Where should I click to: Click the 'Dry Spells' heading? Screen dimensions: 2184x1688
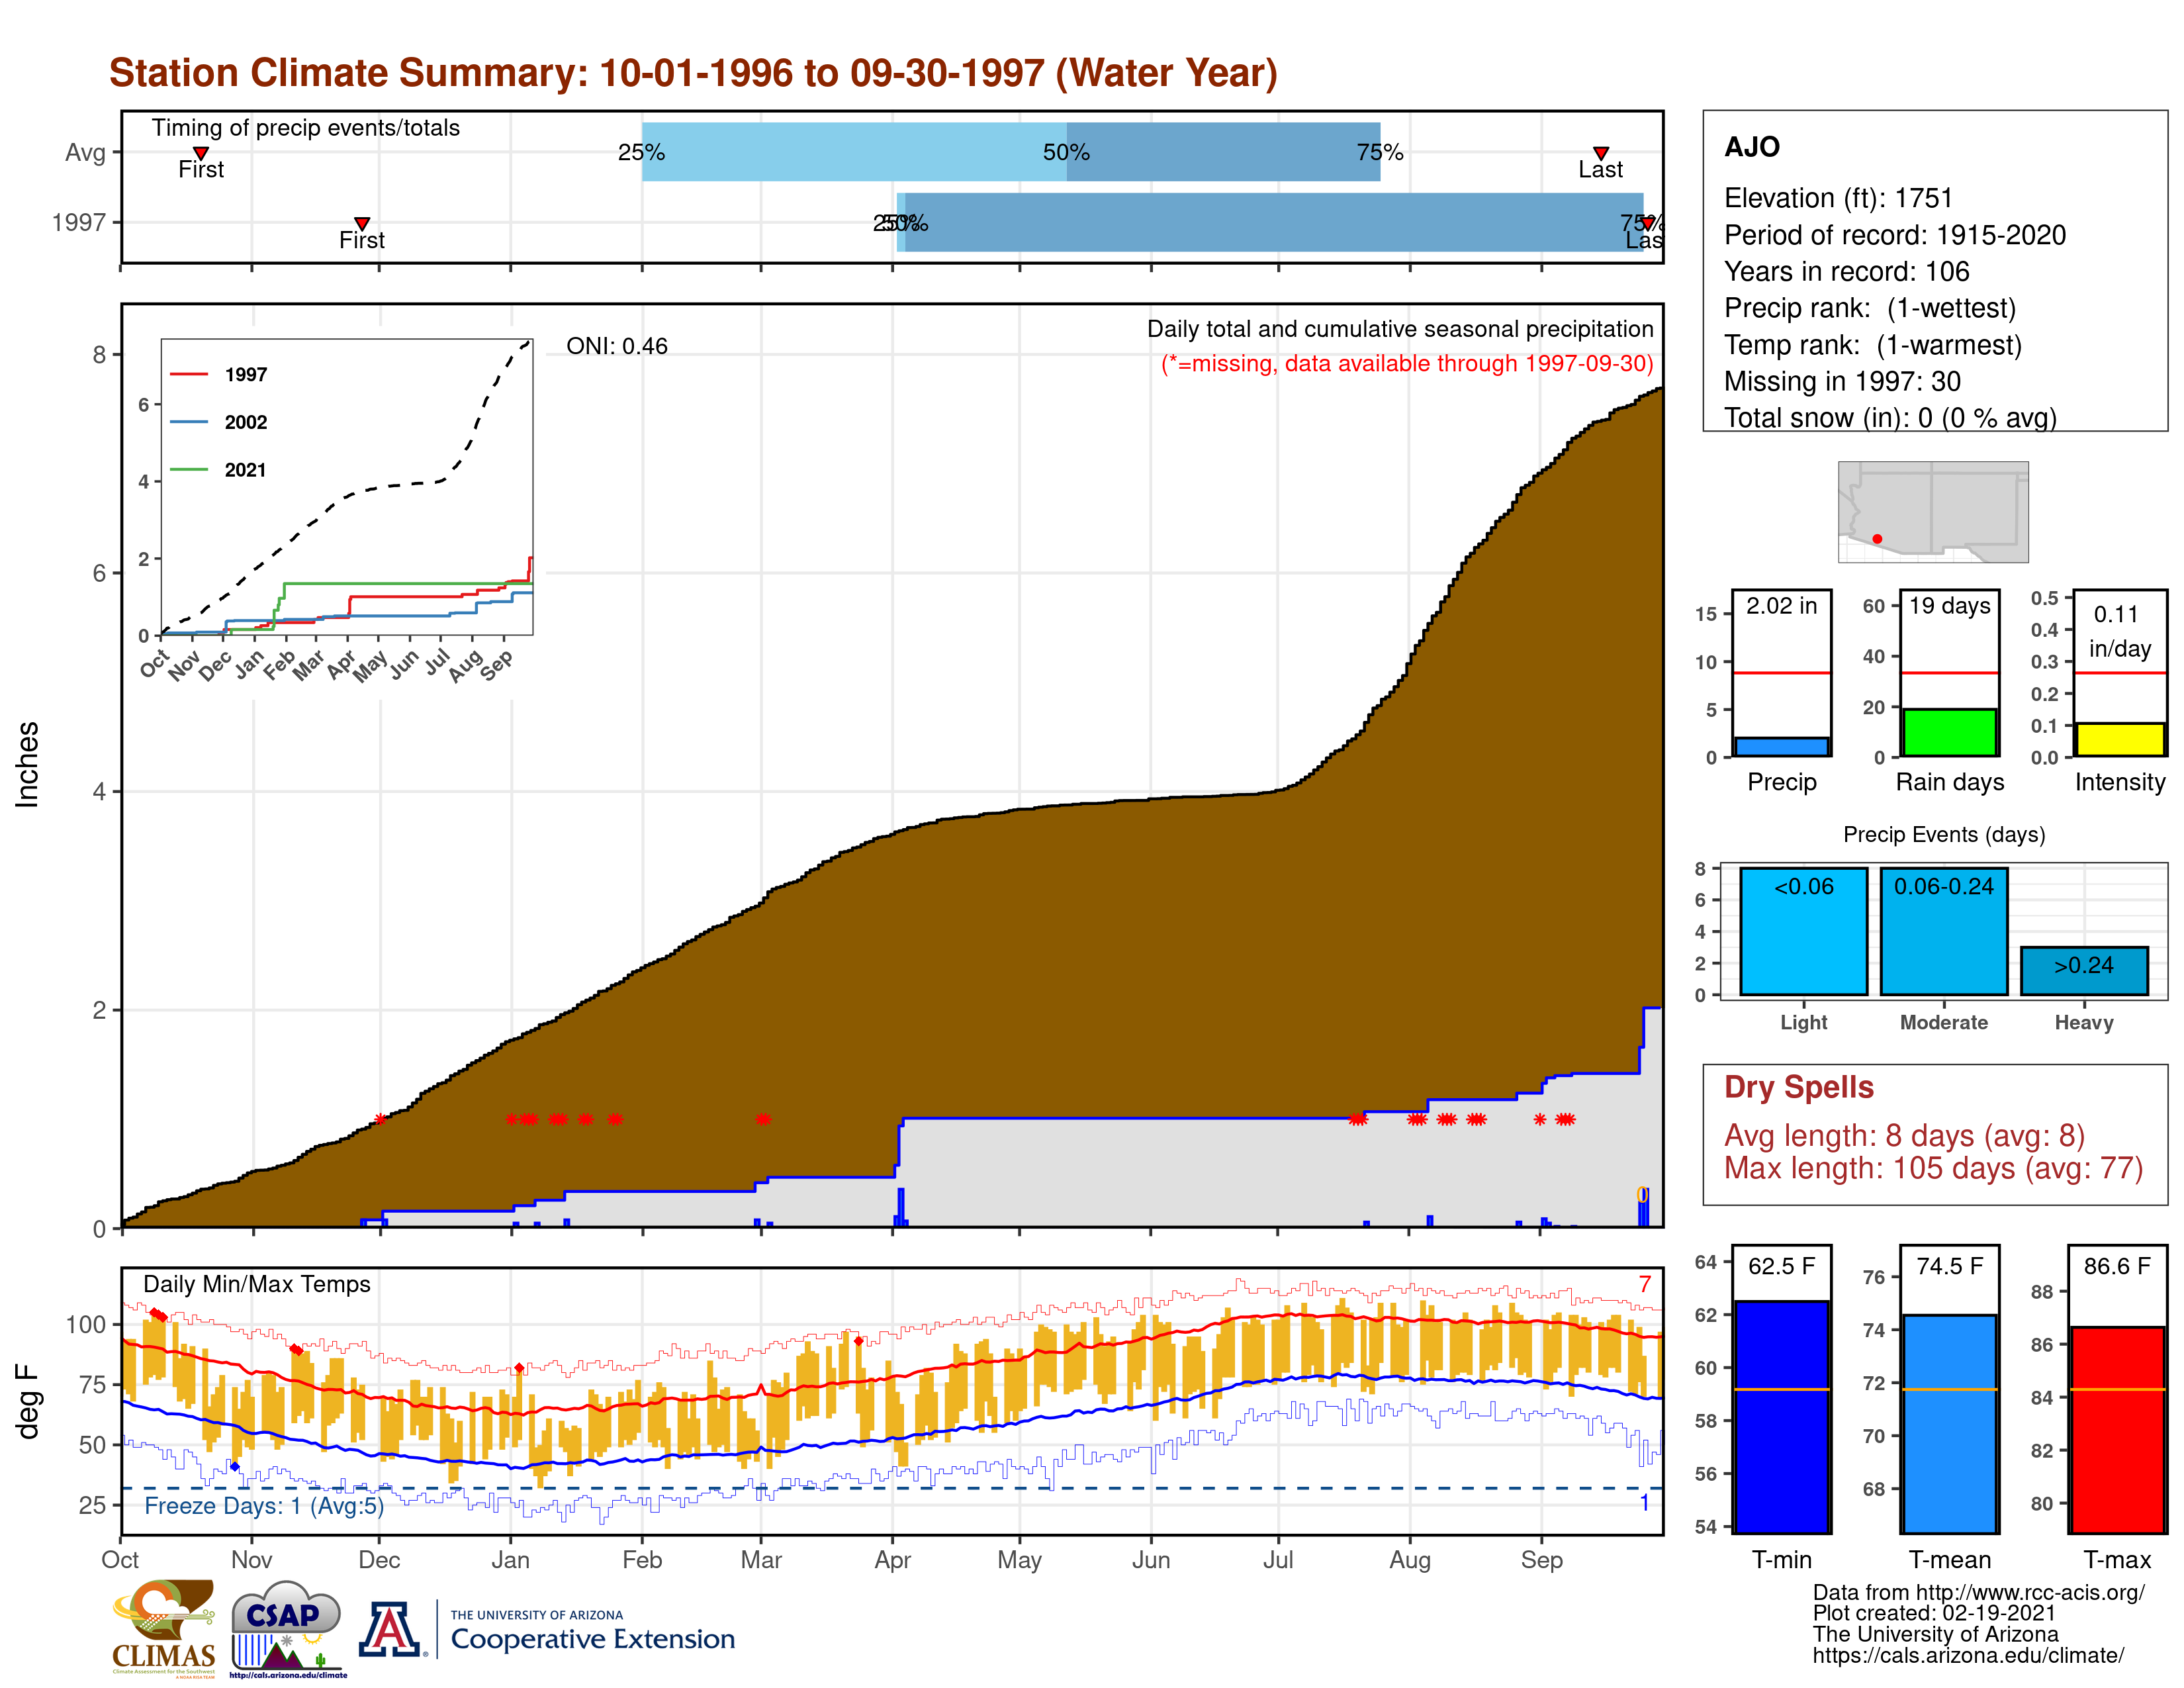[1798, 1087]
